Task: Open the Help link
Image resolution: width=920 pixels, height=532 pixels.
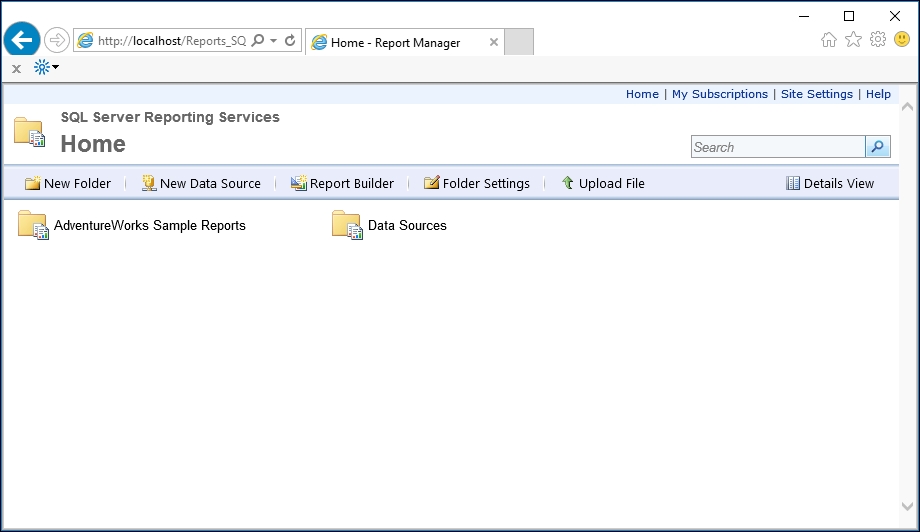Action: click(x=878, y=94)
